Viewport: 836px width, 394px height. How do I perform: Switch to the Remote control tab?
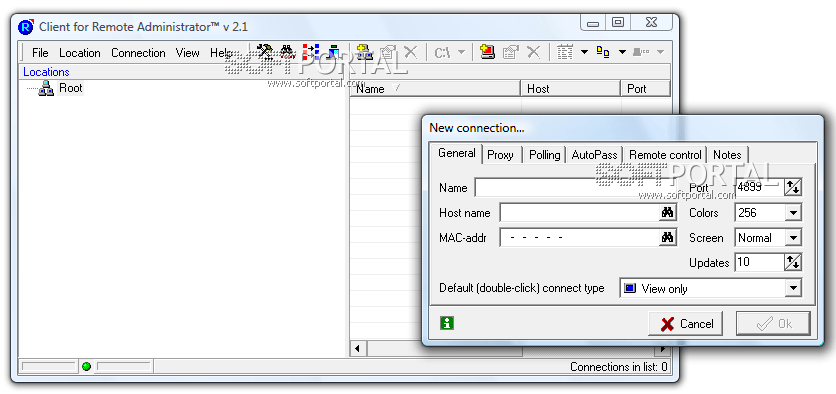click(x=665, y=155)
